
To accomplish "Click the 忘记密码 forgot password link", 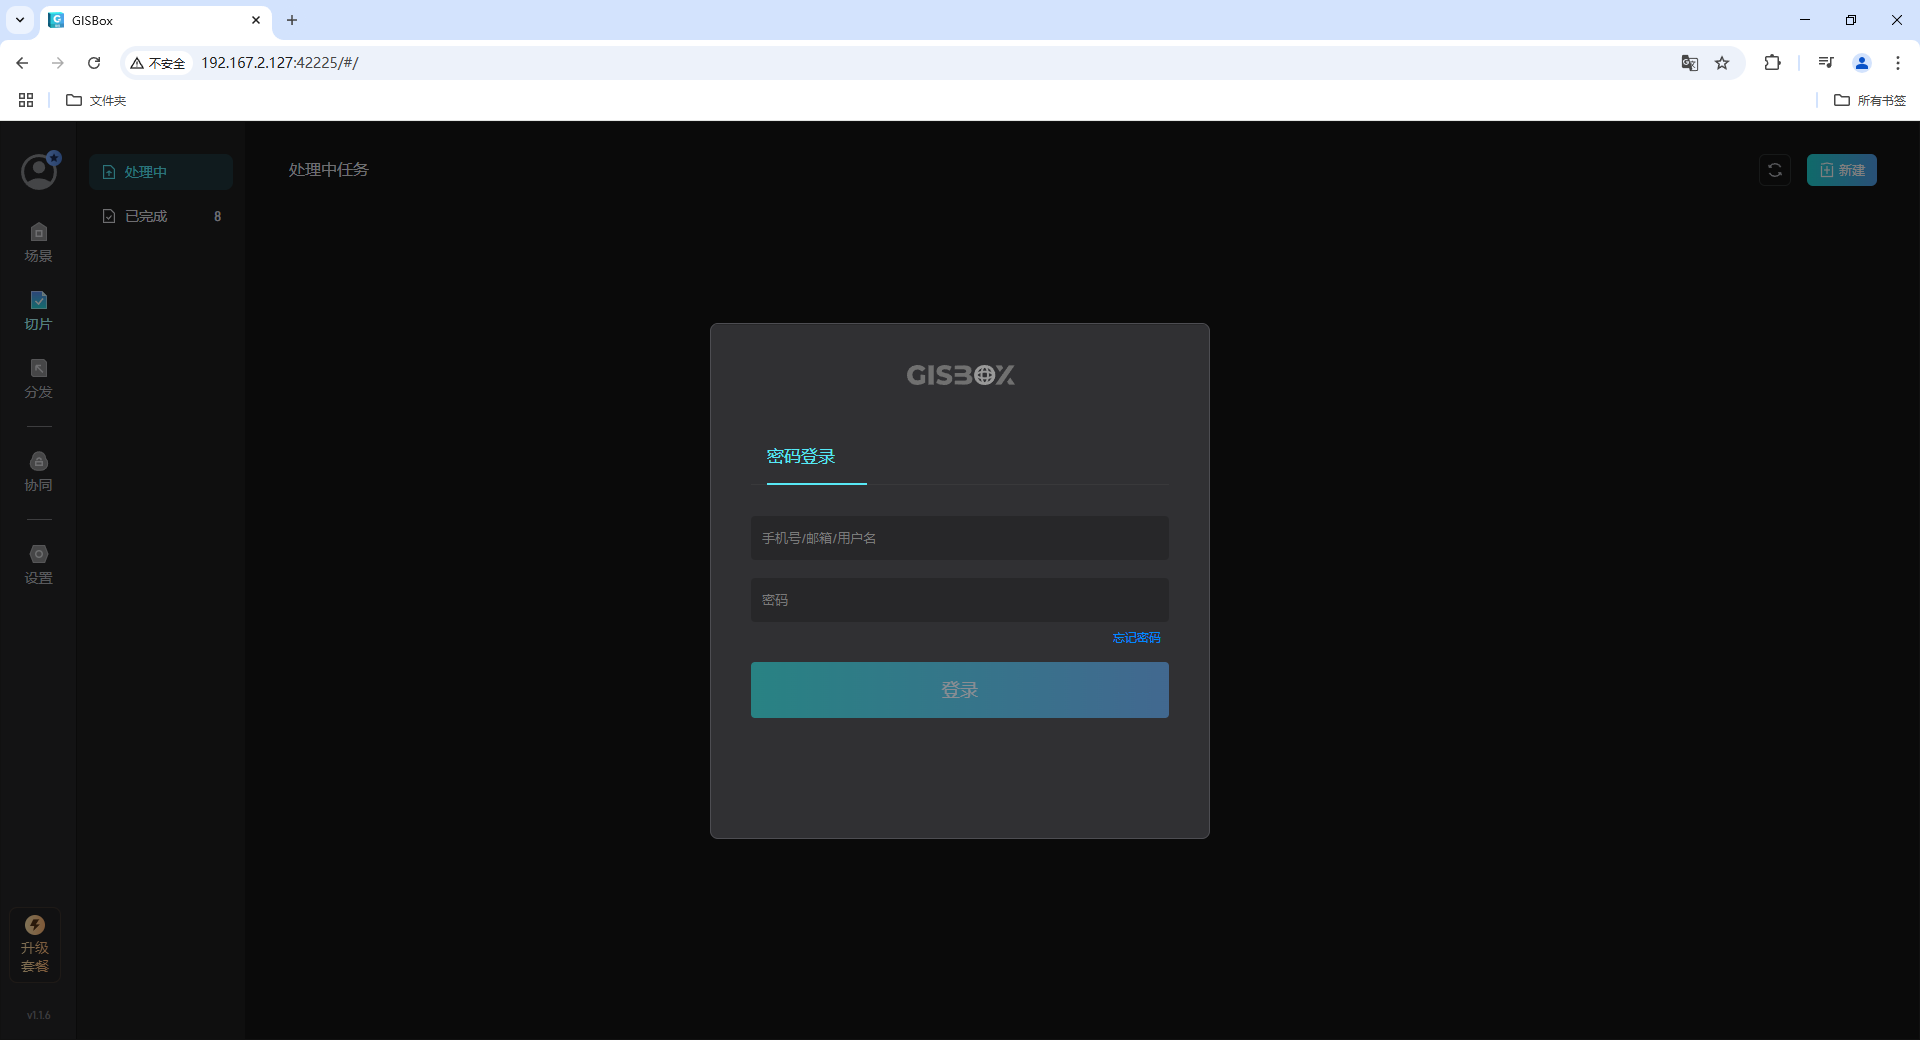I will [x=1136, y=638].
